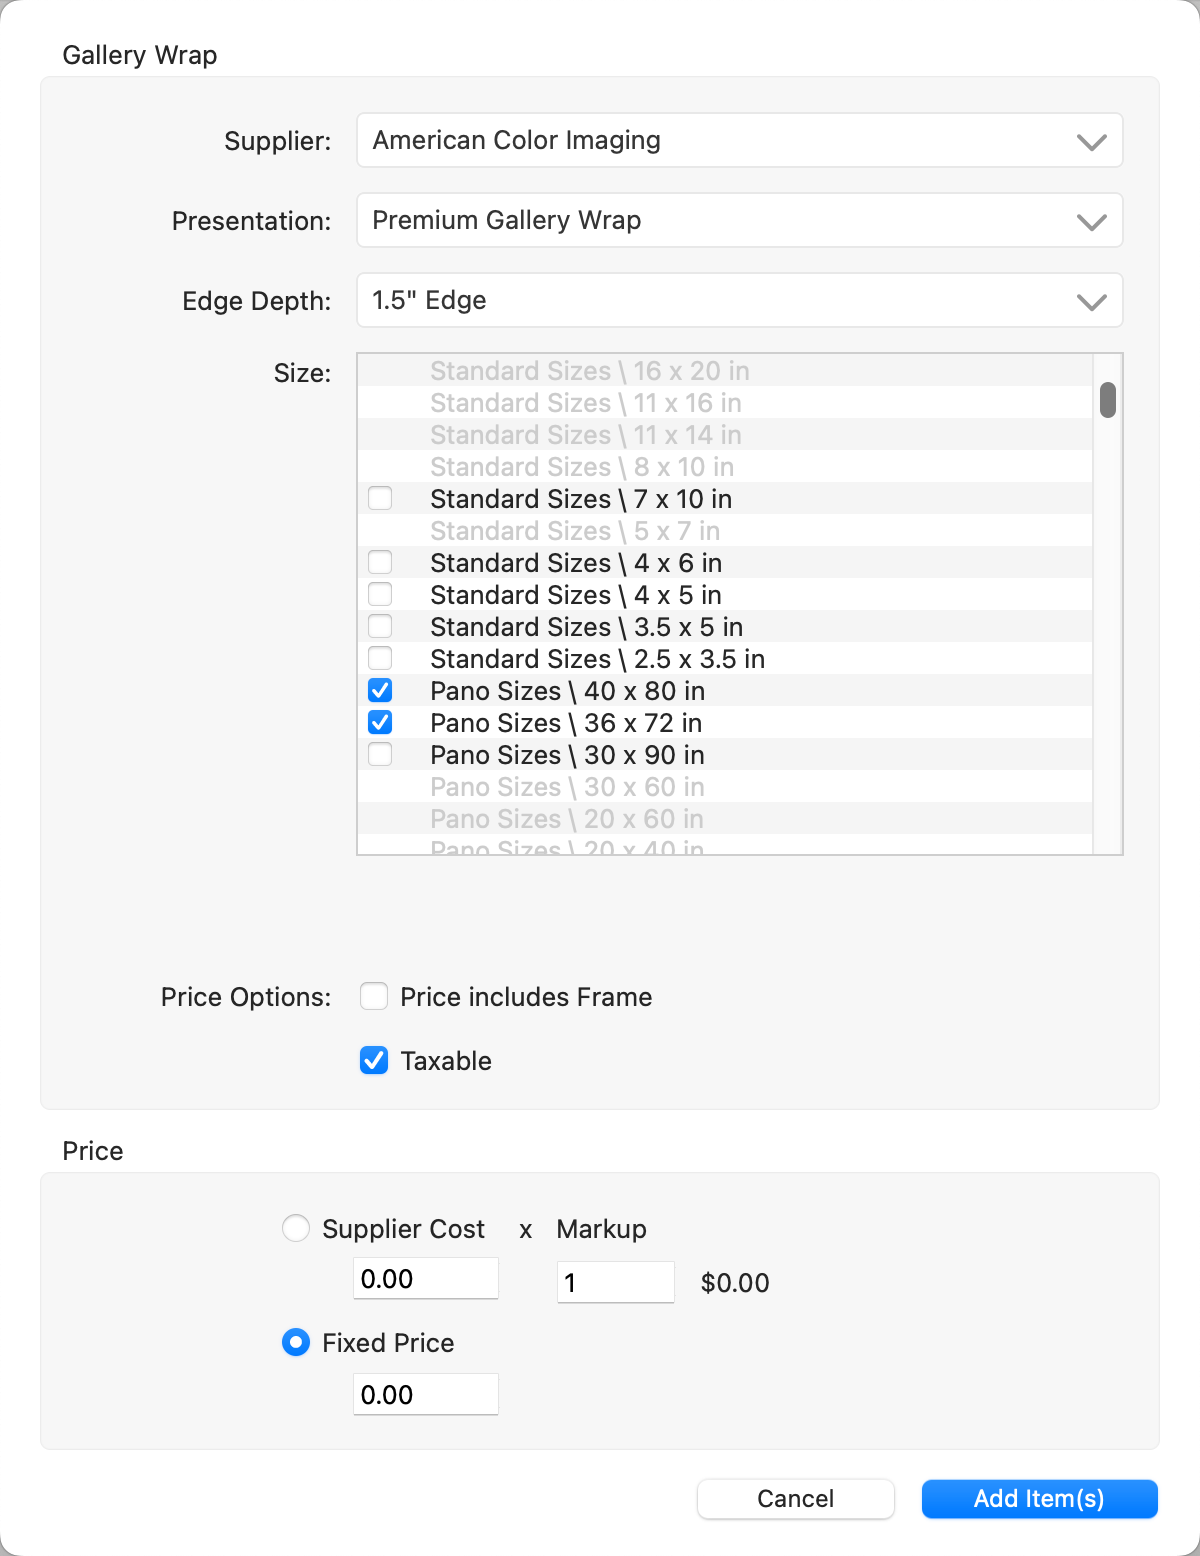Screen dimensions: 1200x1556
Task: Click the Size list scrollbar thumb
Action: click(1108, 400)
